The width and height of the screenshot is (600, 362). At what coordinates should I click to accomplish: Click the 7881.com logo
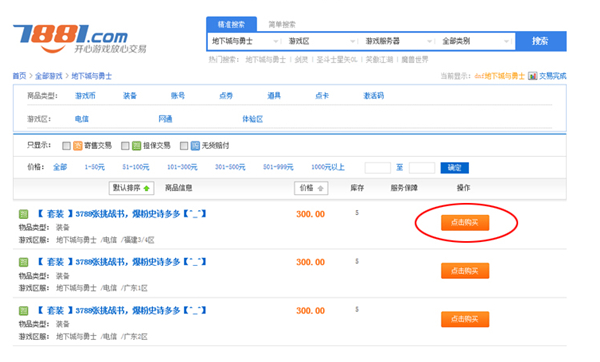coord(80,39)
